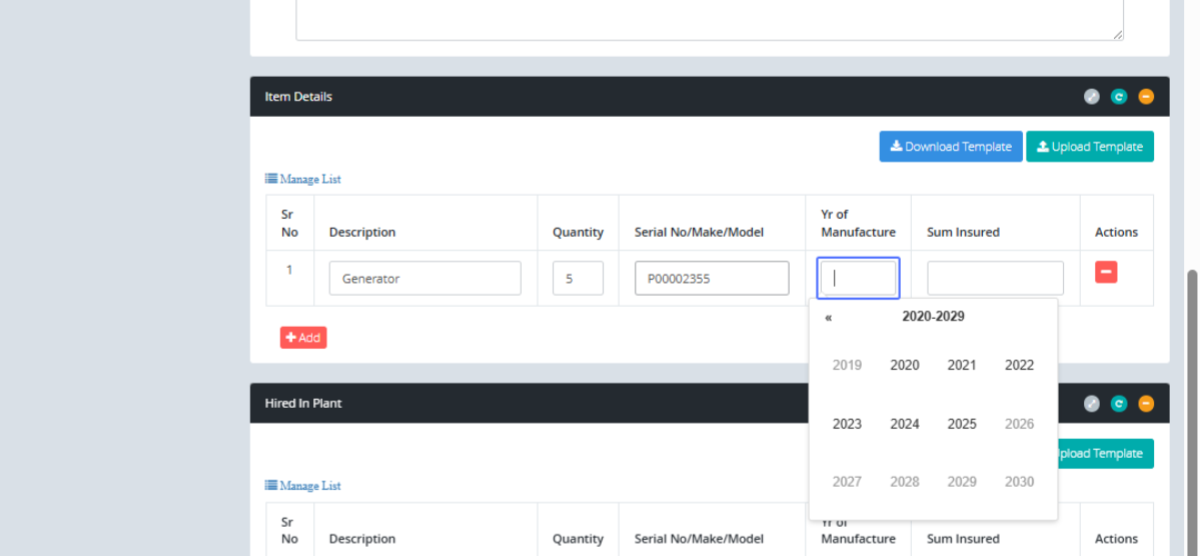Select year 2024 in the picker
Image resolution: width=1200 pixels, height=556 pixels.
904,424
